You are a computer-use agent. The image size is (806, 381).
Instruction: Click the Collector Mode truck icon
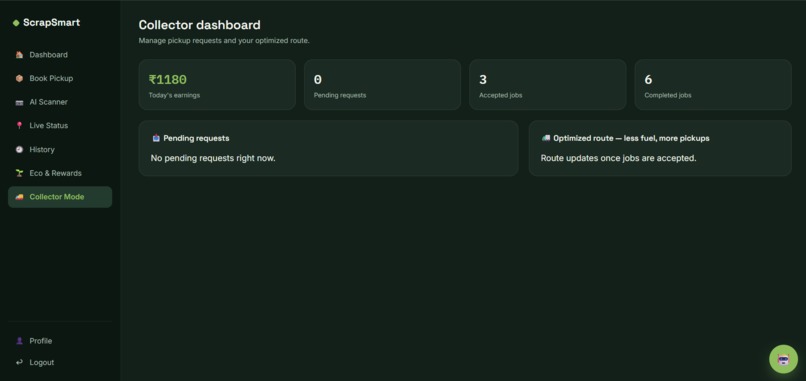[x=19, y=197]
